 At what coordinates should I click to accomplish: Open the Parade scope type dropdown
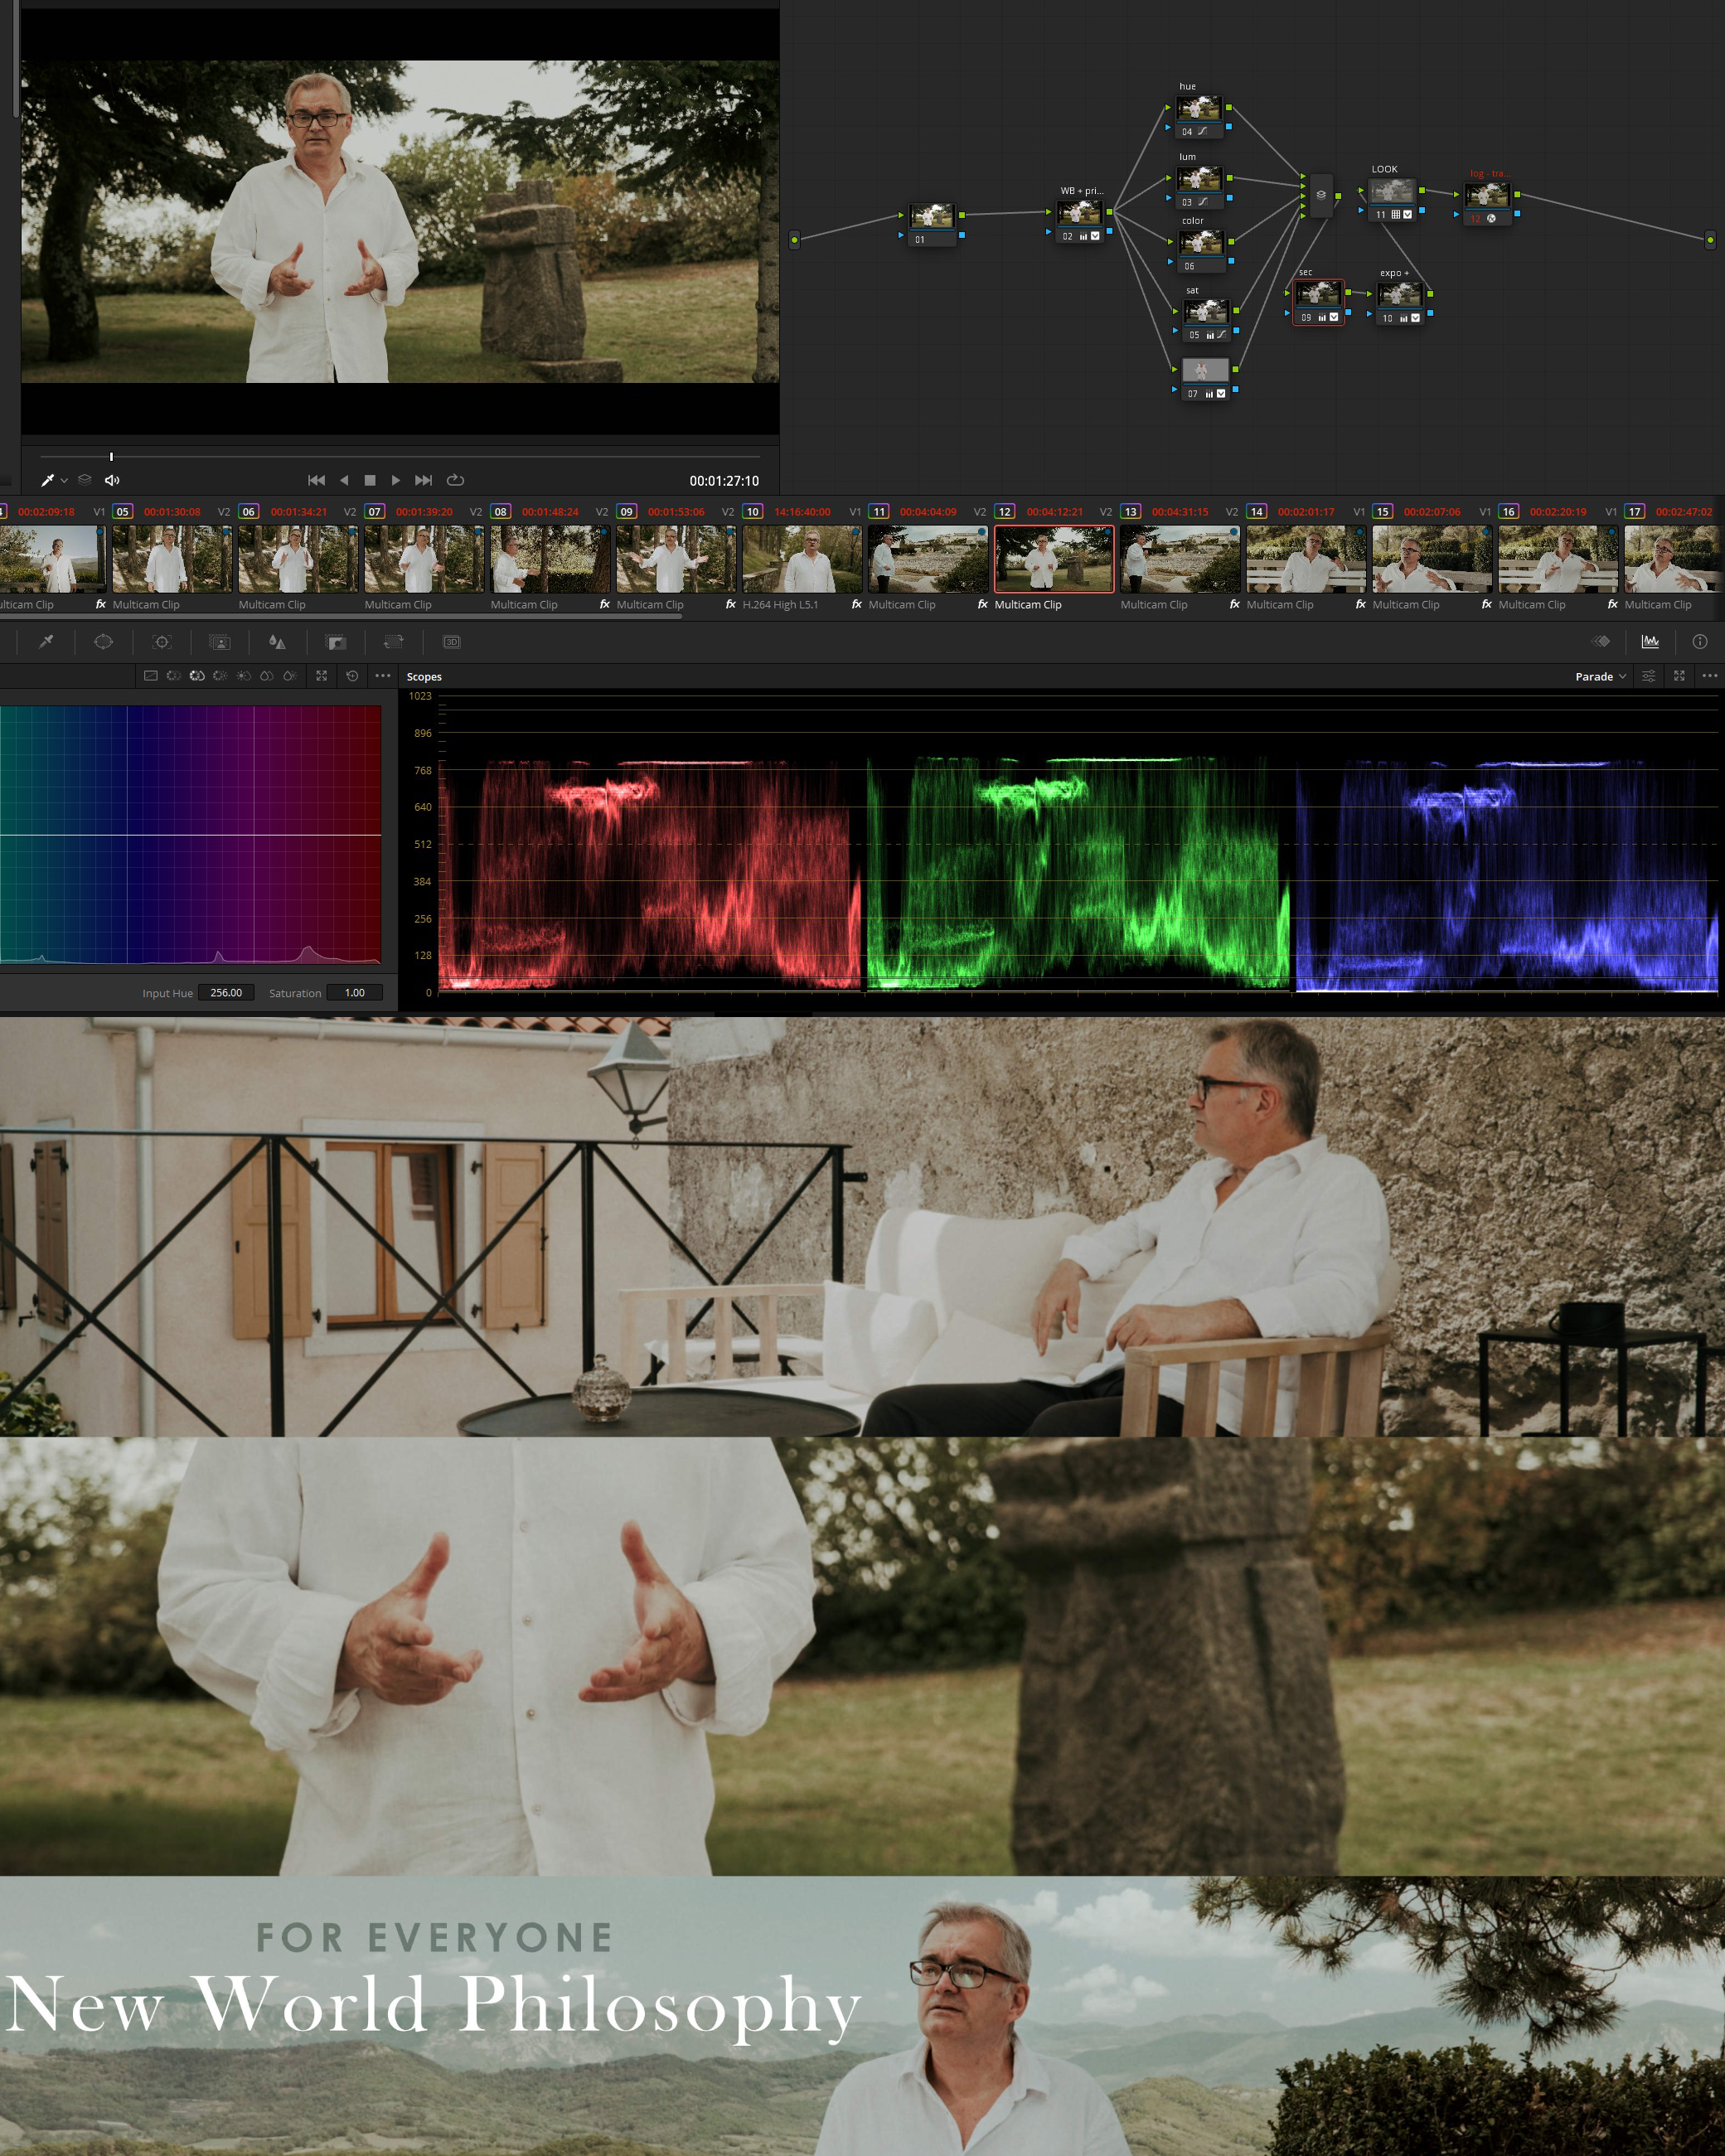tap(1599, 677)
